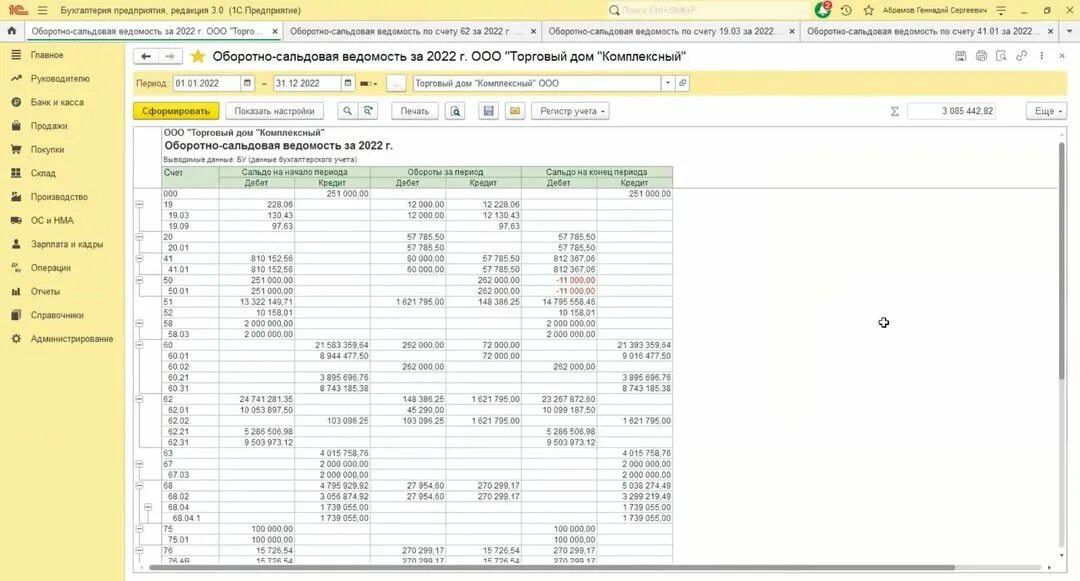
Task: Open the standard period selector dropdown
Action: coord(368,83)
